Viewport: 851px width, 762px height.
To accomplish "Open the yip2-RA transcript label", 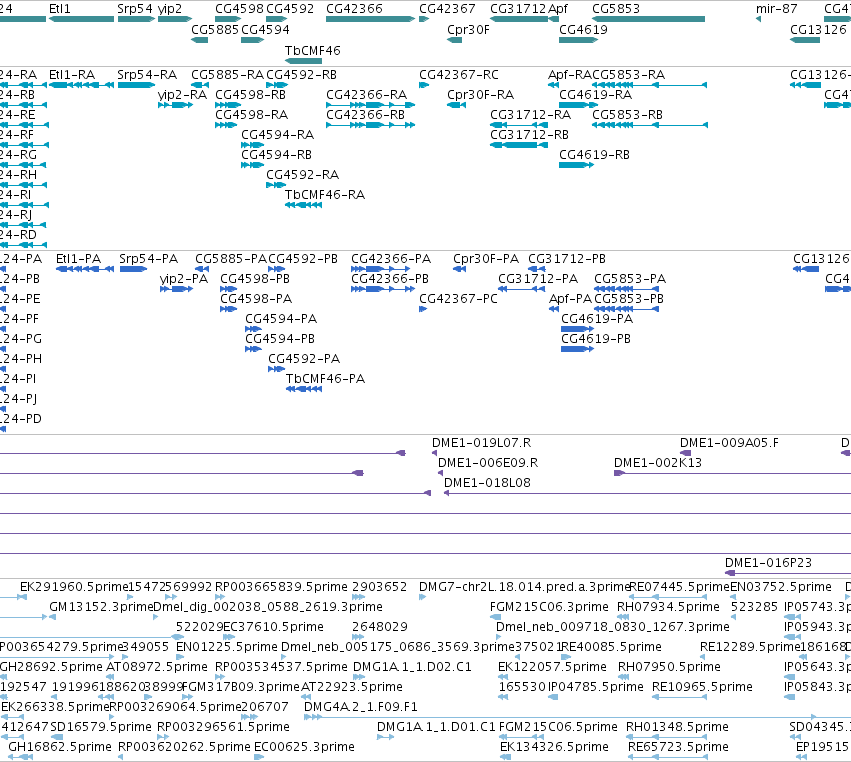I will coord(182,95).
